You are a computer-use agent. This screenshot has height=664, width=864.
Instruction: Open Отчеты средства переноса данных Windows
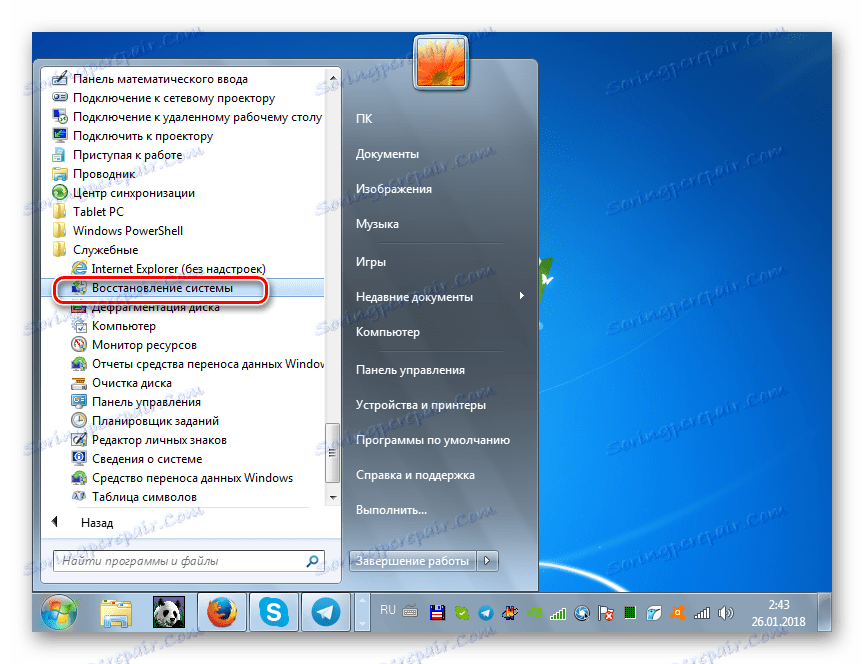tap(197, 364)
